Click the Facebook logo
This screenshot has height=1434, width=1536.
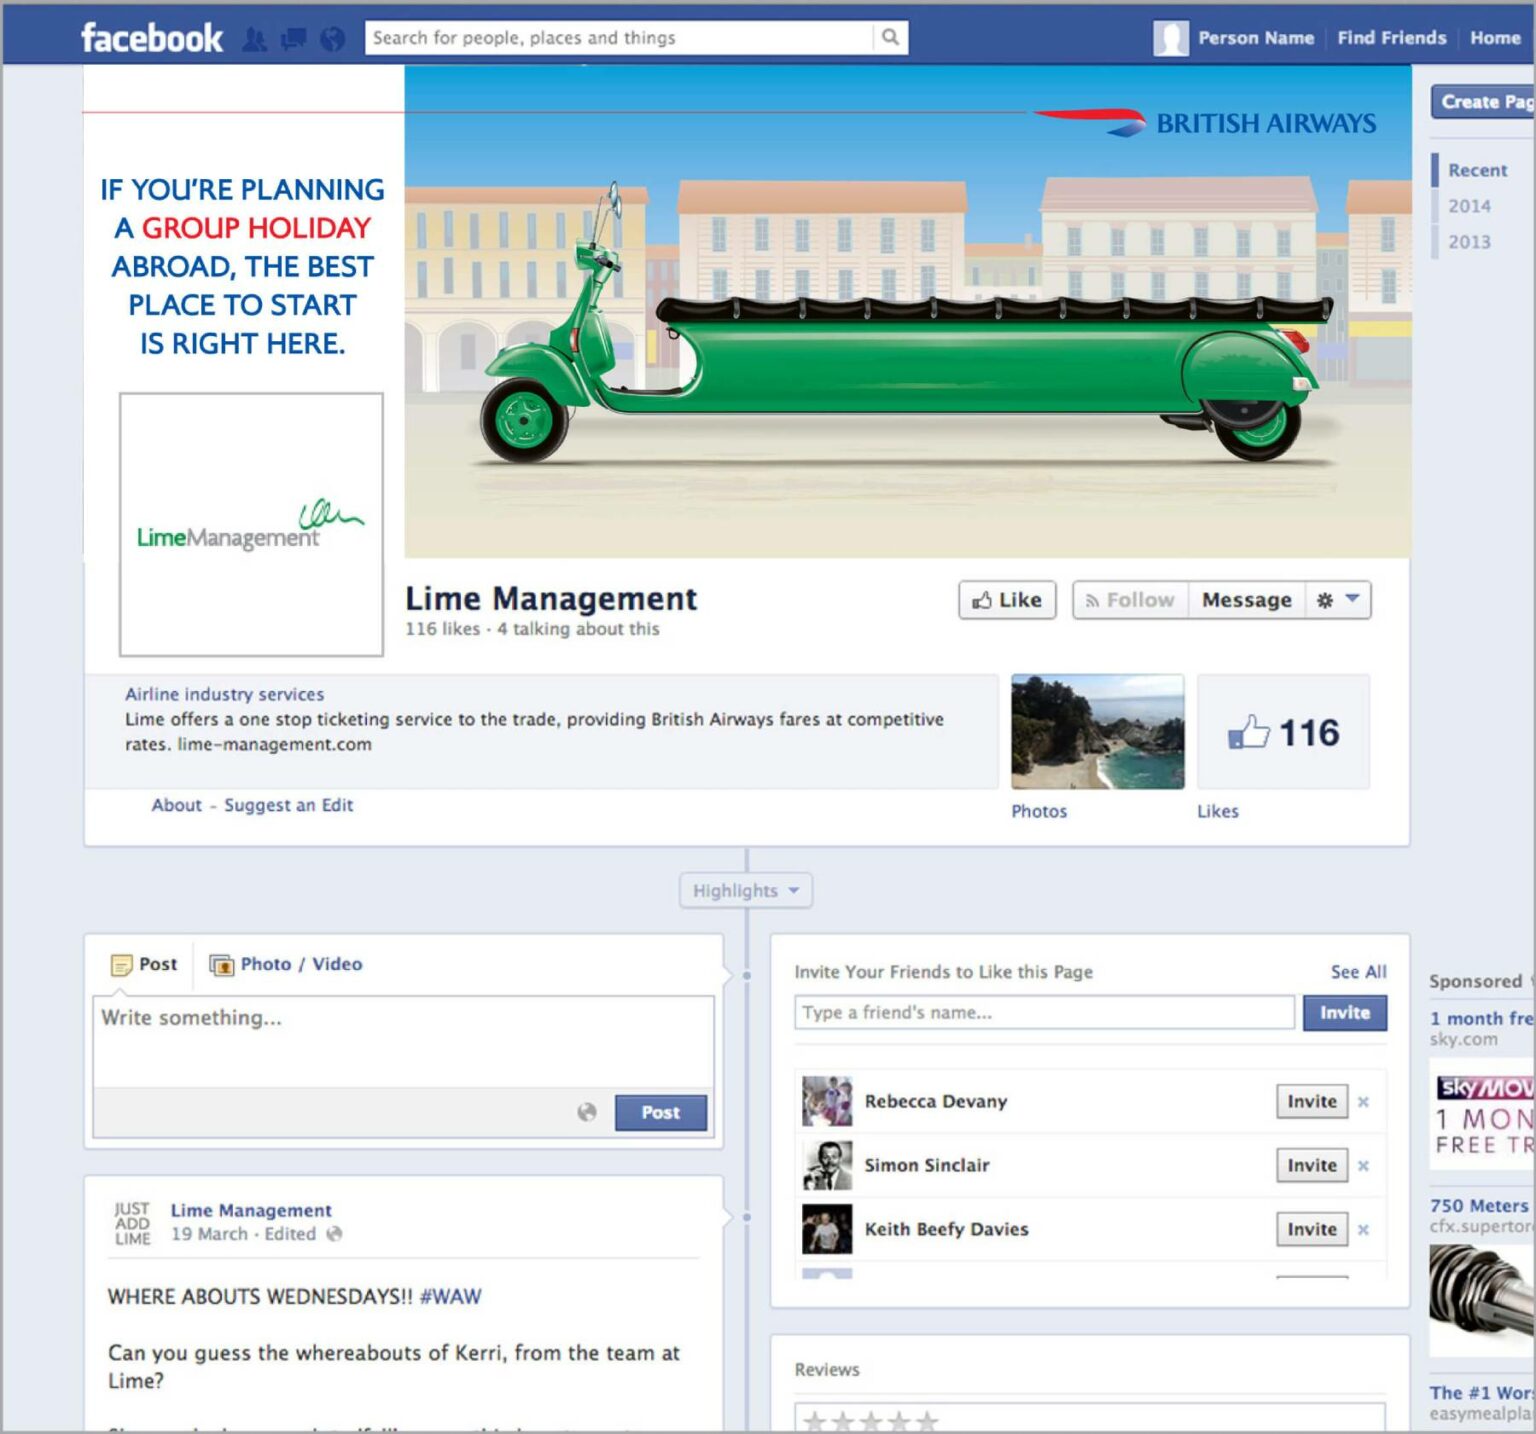(x=152, y=38)
